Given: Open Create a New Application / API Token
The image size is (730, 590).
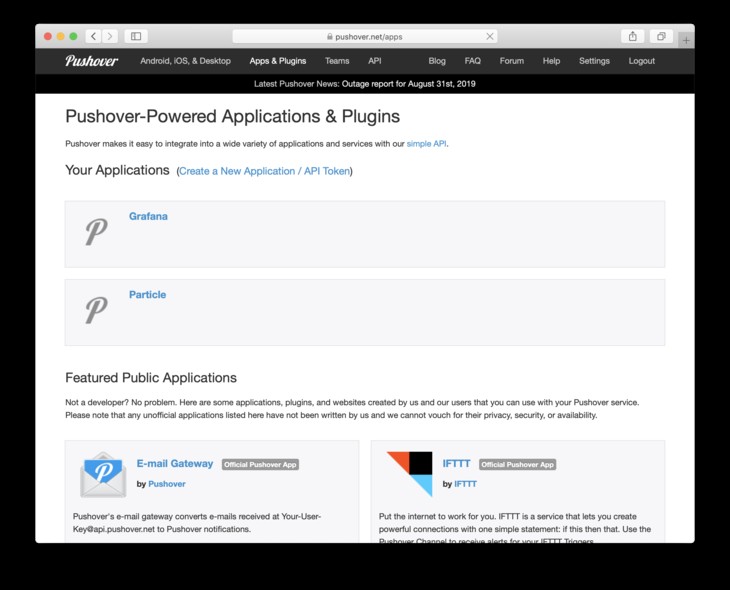Looking at the screenshot, I should coord(264,171).
